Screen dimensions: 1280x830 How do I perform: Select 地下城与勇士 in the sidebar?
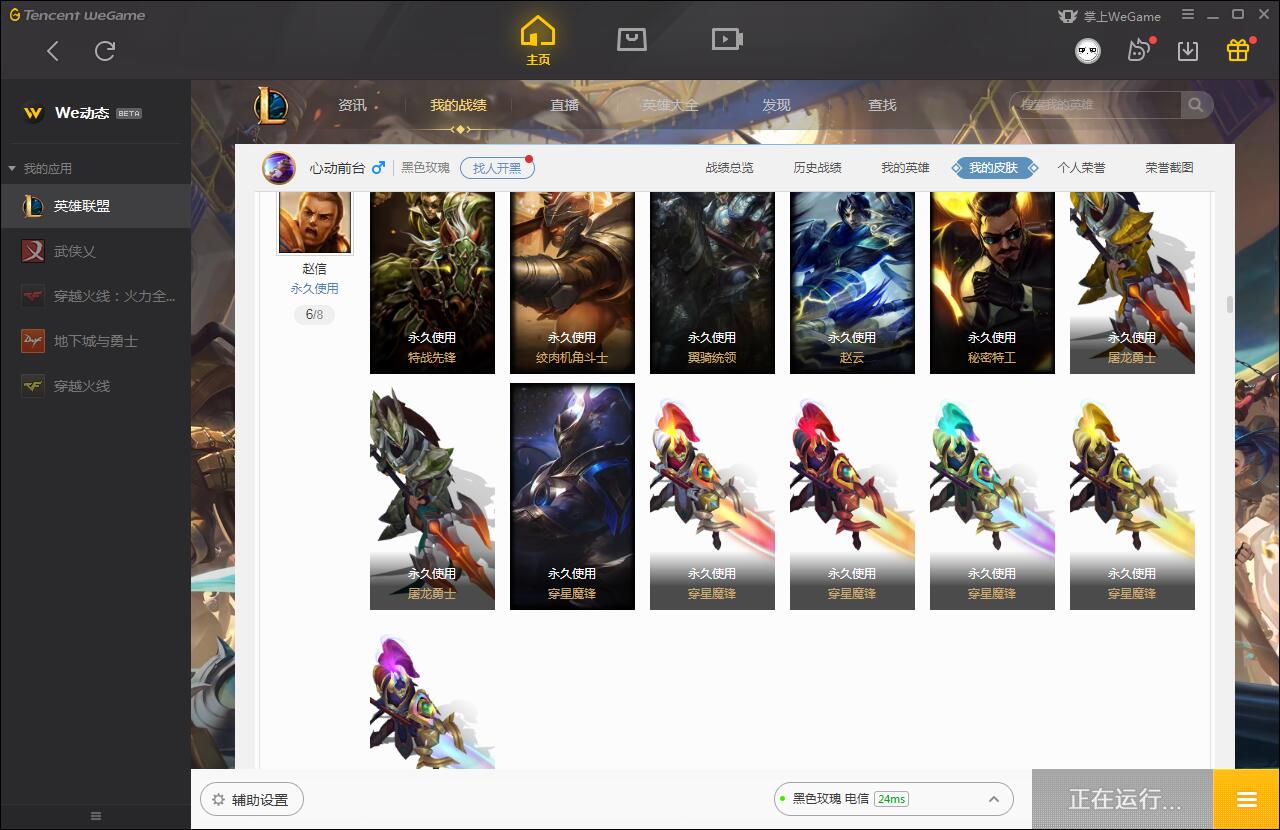[95, 341]
